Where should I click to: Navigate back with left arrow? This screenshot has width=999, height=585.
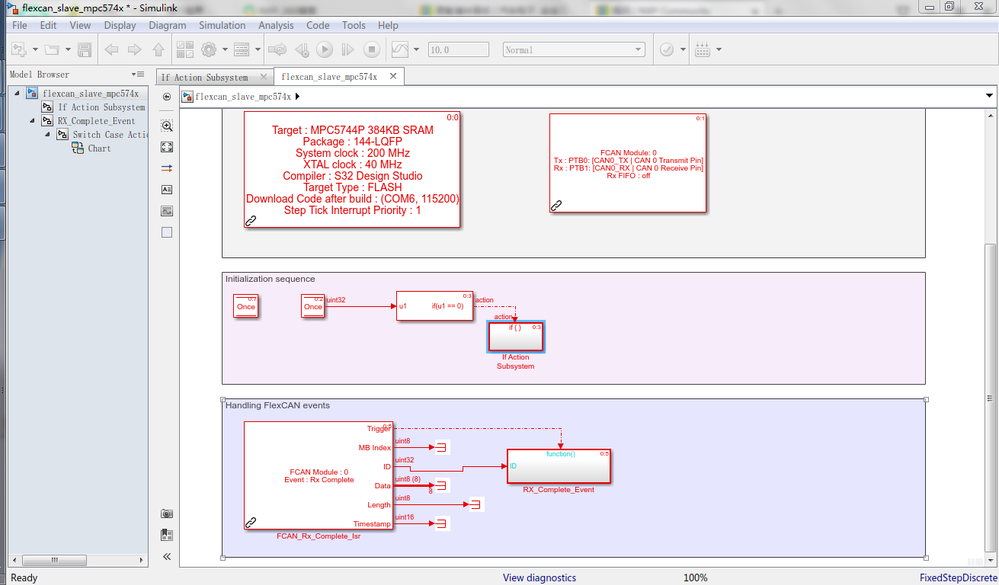tap(111, 49)
